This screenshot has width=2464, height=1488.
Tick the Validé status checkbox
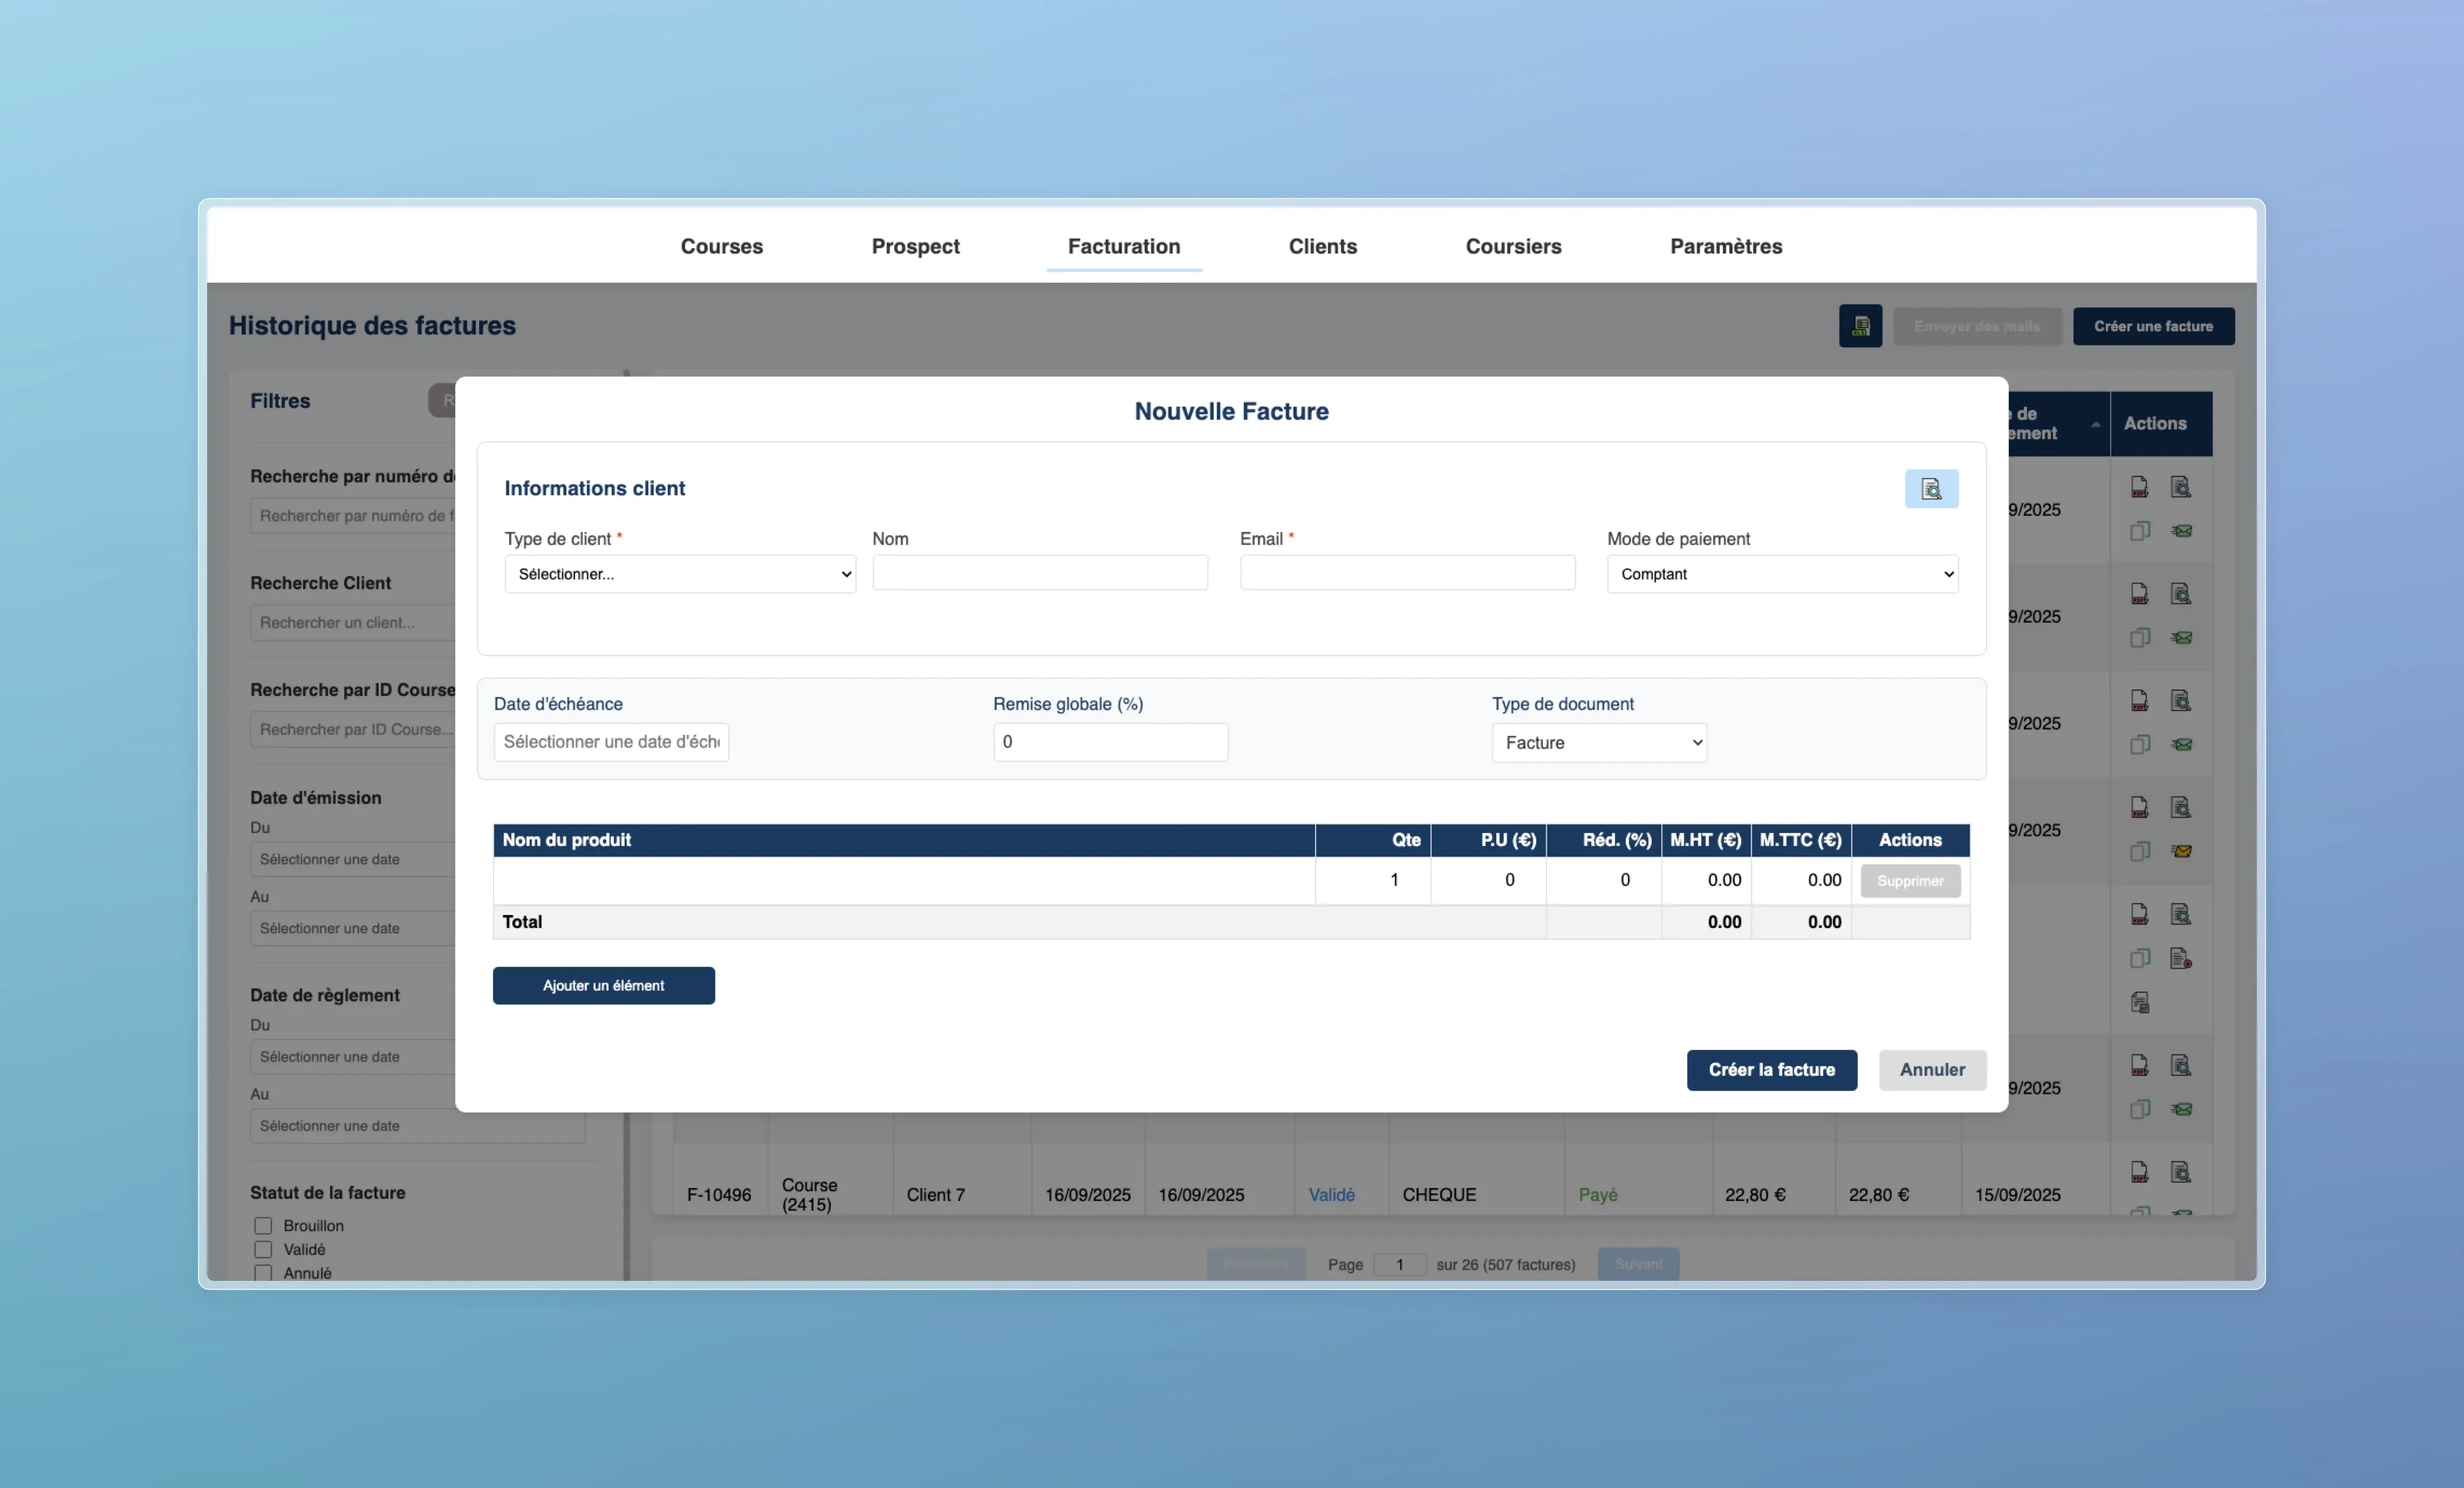point(263,1250)
